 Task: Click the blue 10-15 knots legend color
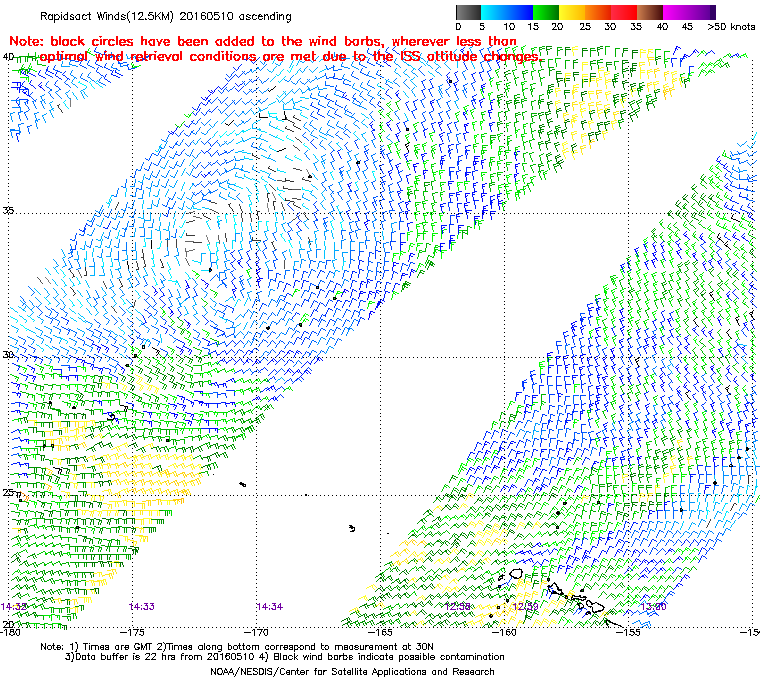(x=520, y=12)
